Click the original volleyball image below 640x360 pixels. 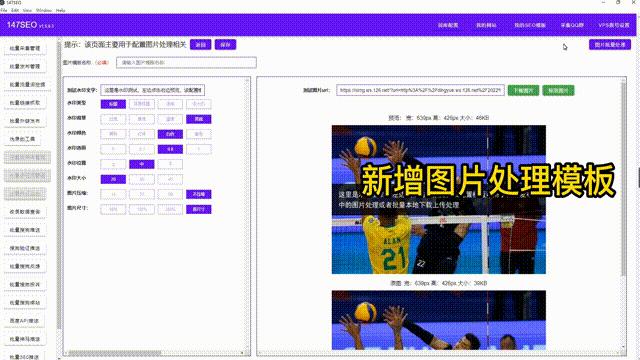[x=439, y=320]
